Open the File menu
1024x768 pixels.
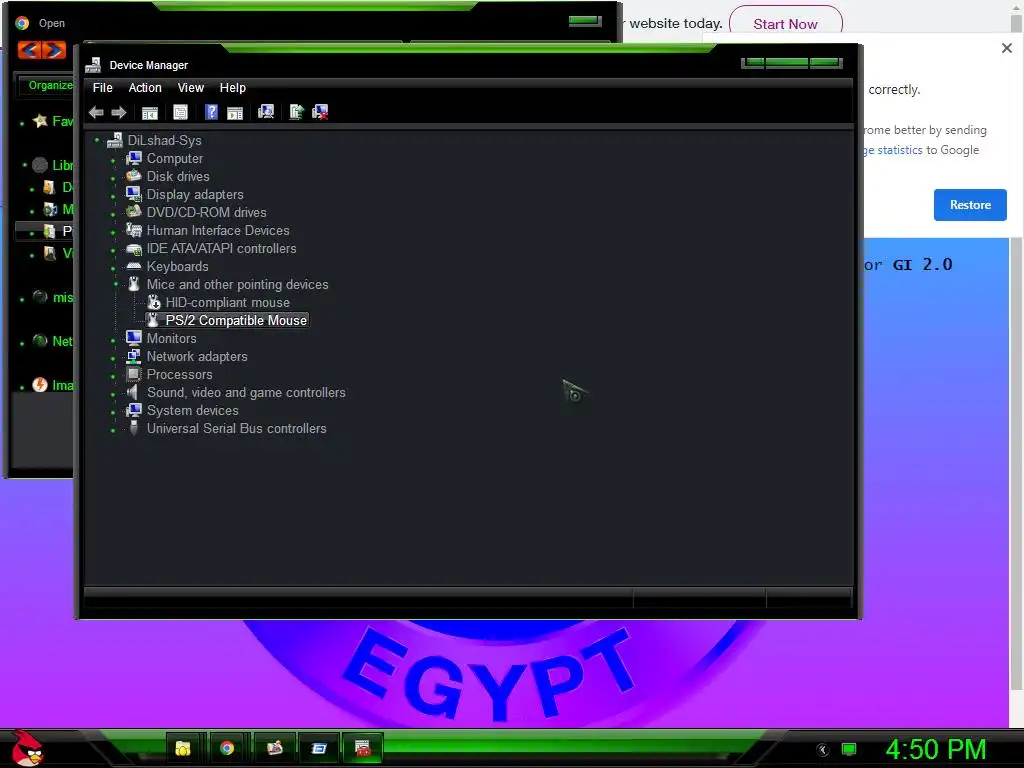coord(103,88)
